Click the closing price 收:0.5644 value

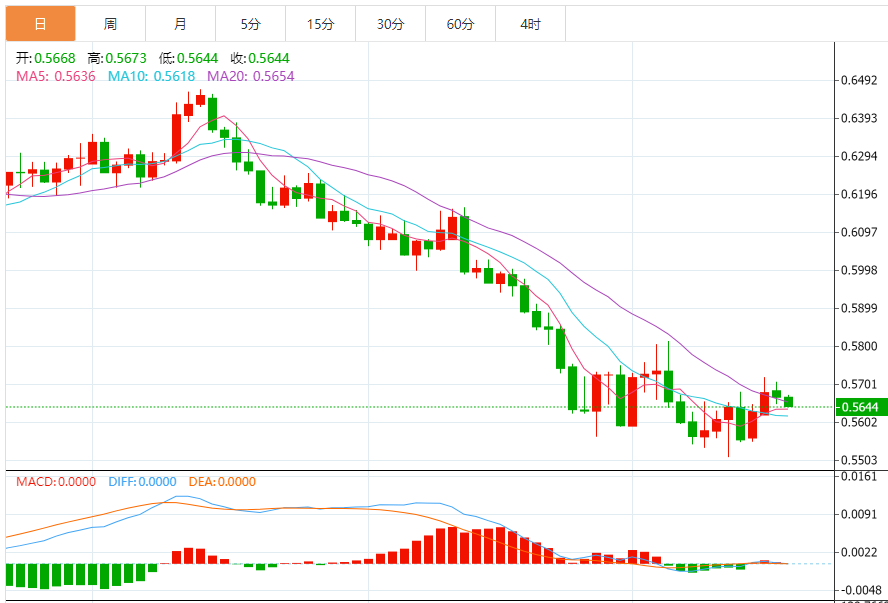coord(259,58)
